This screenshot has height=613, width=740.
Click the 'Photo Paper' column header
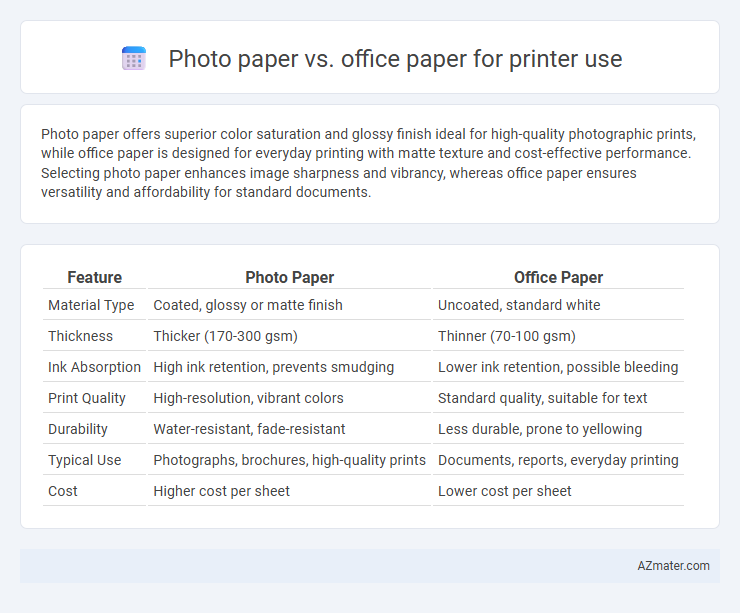pyautogui.click(x=289, y=277)
